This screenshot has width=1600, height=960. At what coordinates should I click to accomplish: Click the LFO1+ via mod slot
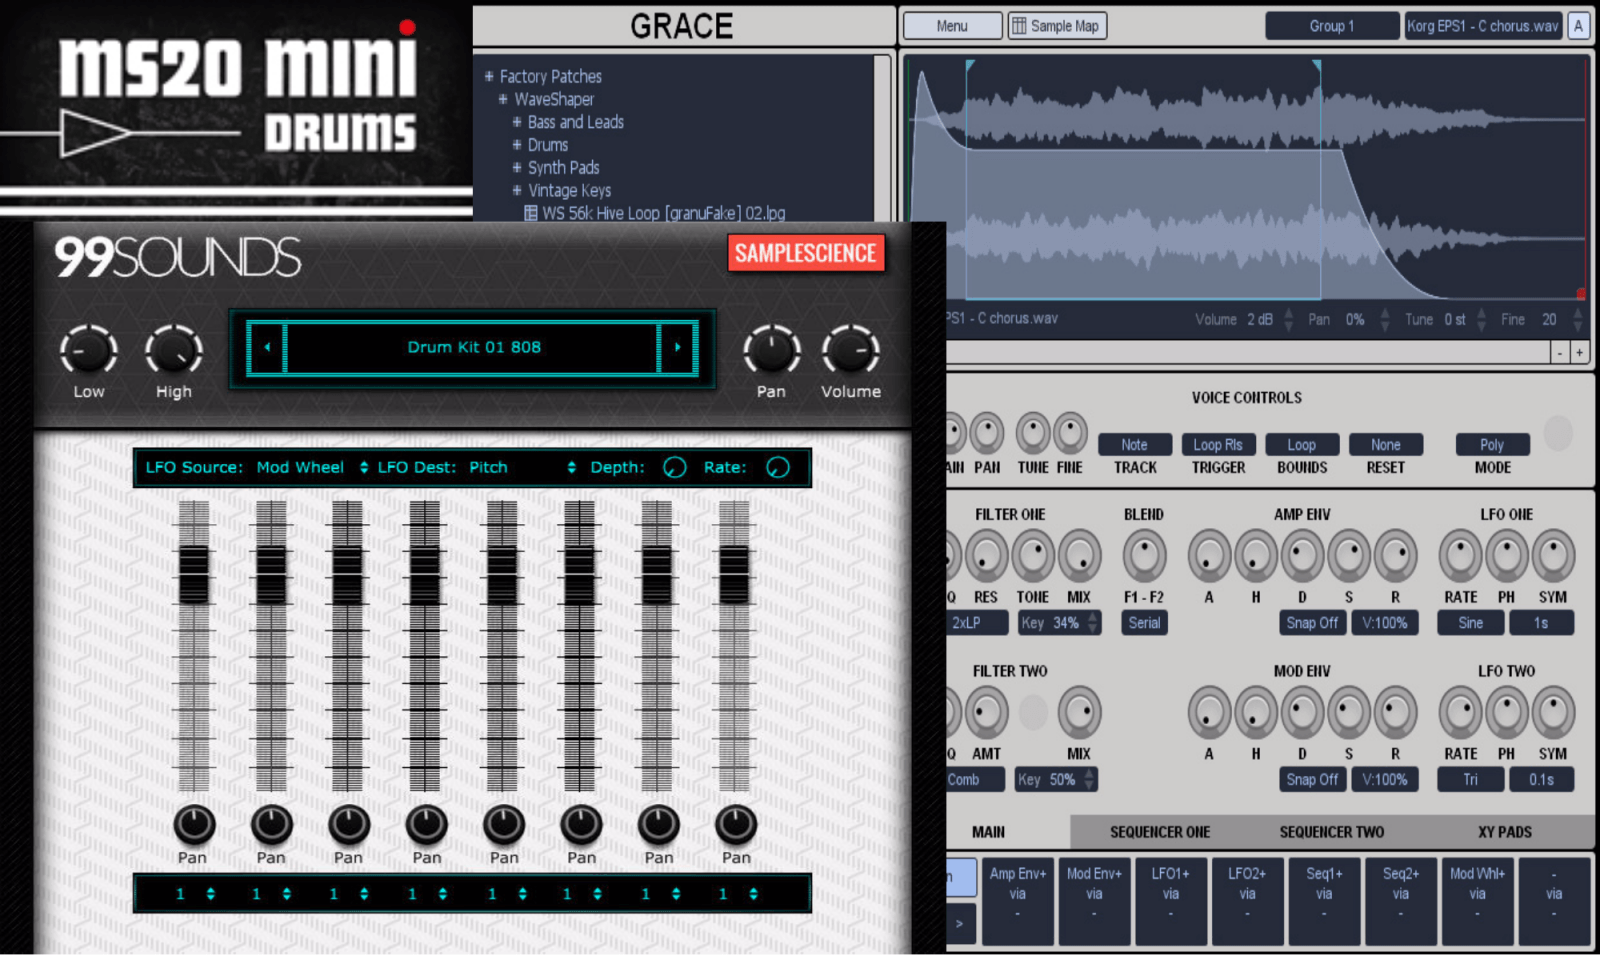(1170, 900)
